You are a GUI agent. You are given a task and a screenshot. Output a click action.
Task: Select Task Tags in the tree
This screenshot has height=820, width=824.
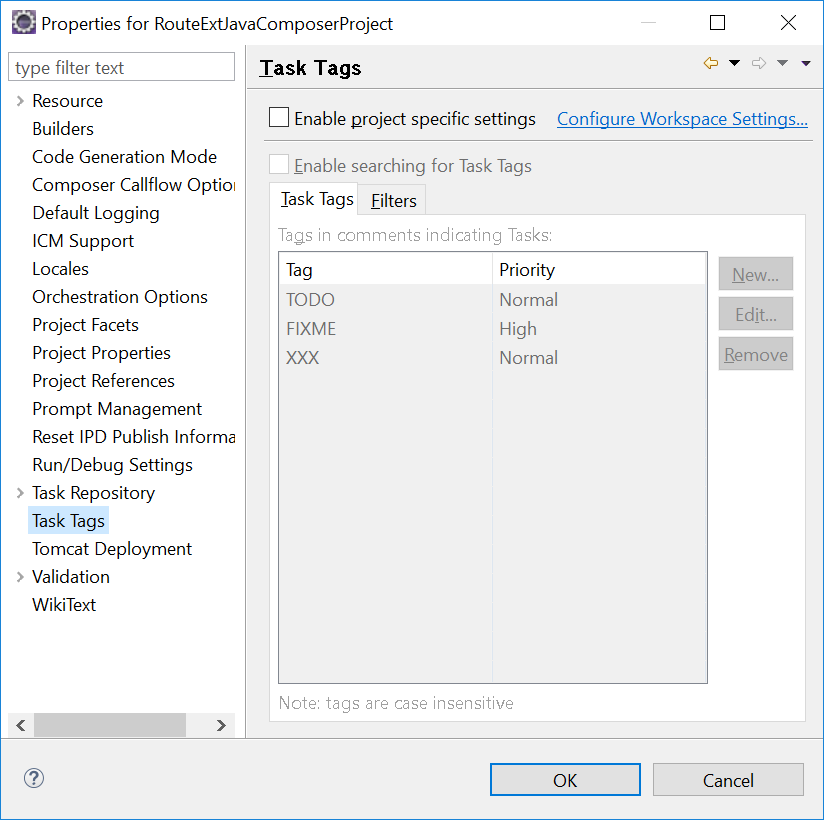coord(68,520)
